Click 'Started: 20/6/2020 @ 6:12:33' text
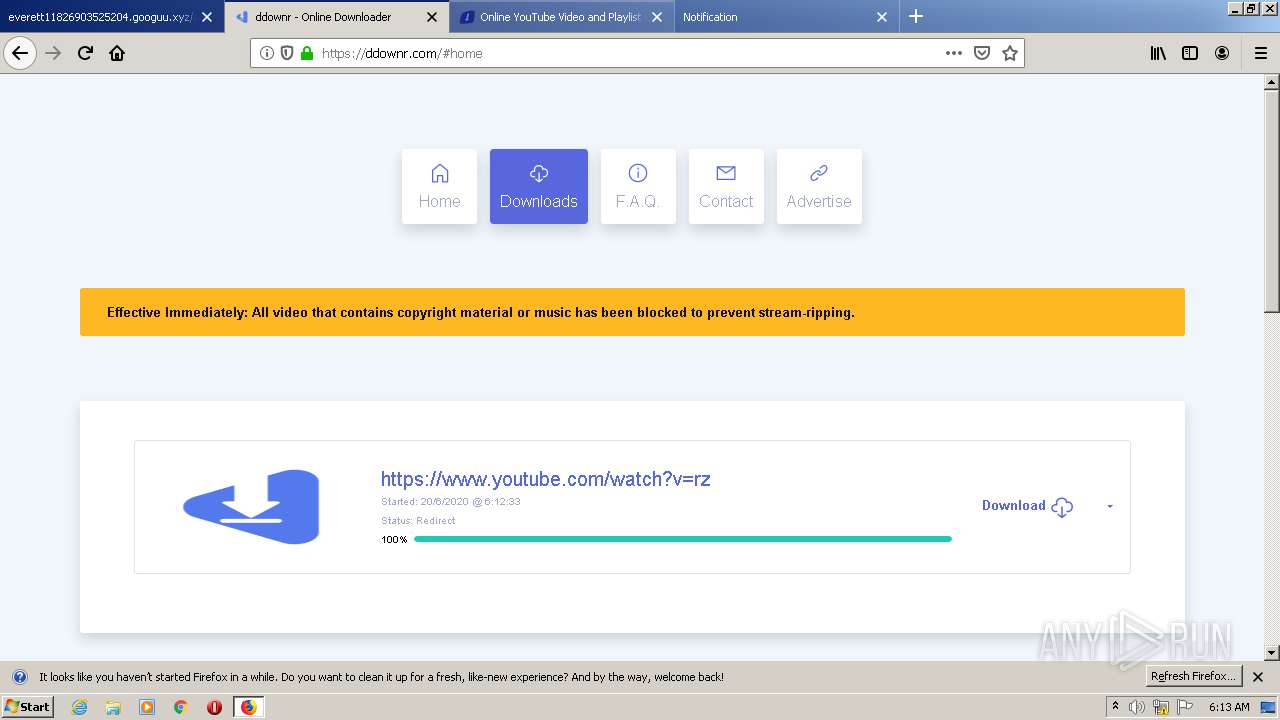This screenshot has width=1280, height=720. tap(451, 502)
